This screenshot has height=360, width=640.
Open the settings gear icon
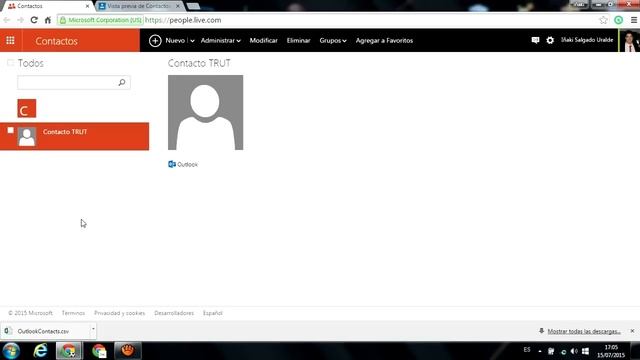point(550,40)
